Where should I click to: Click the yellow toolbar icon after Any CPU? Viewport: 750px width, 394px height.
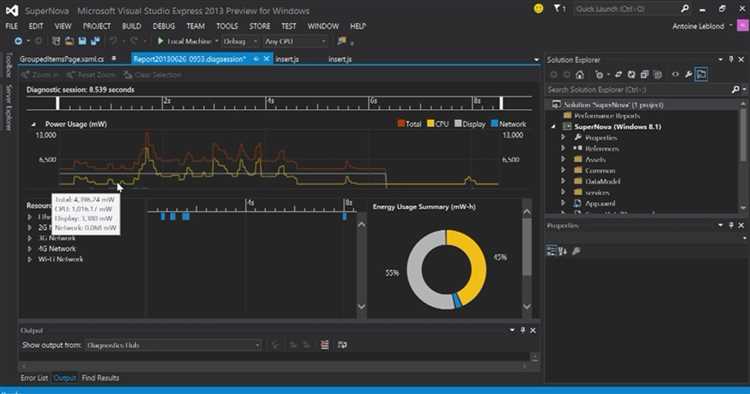[342, 42]
